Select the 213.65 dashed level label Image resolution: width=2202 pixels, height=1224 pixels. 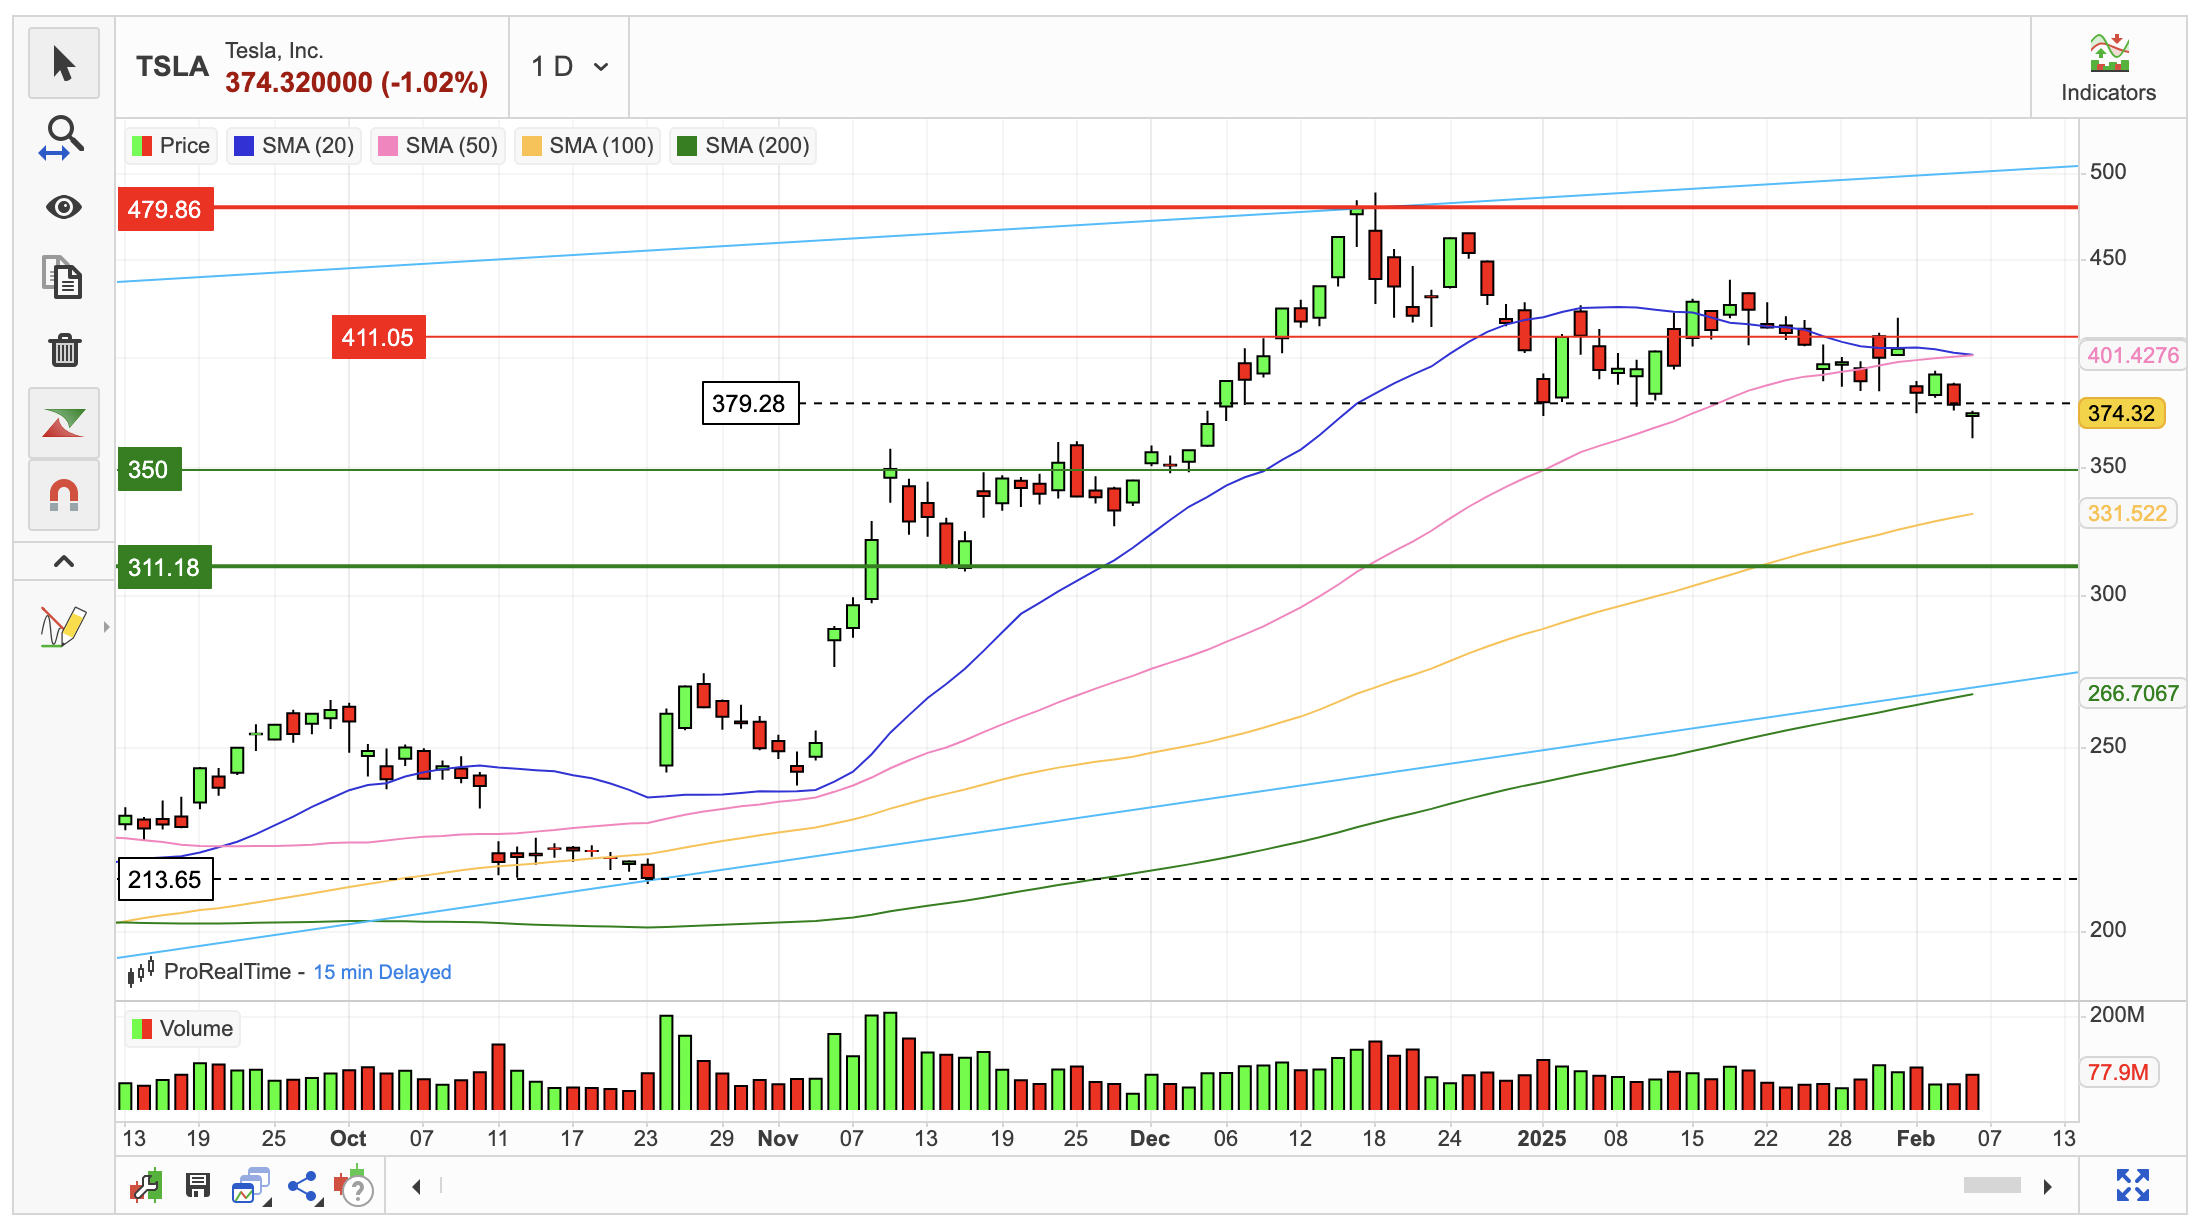point(166,879)
